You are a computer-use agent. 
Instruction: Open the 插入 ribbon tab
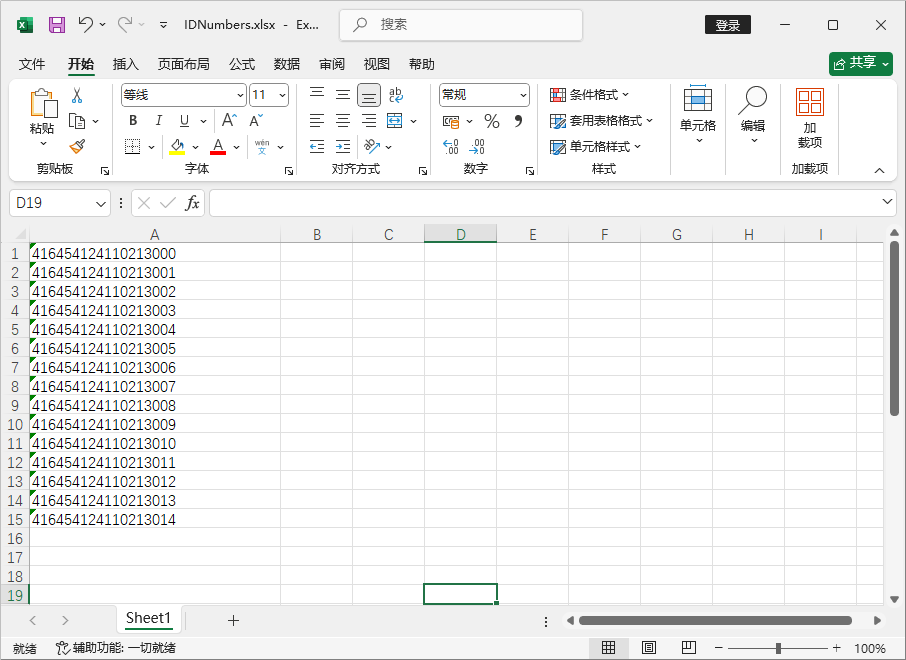pos(126,64)
